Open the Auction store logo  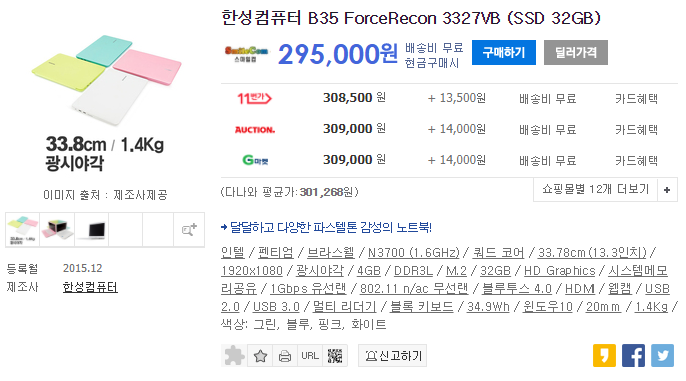coord(255,129)
